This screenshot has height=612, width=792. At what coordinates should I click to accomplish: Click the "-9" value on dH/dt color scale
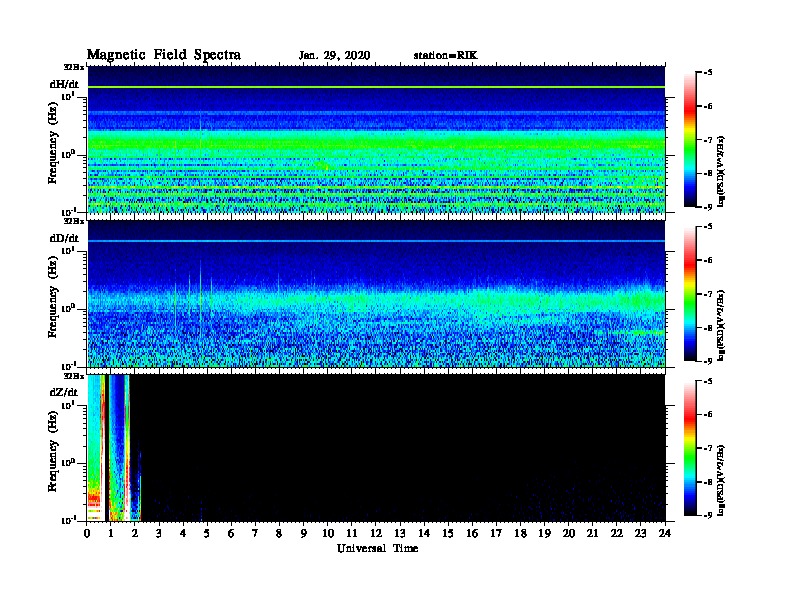(x=708, y=207)
